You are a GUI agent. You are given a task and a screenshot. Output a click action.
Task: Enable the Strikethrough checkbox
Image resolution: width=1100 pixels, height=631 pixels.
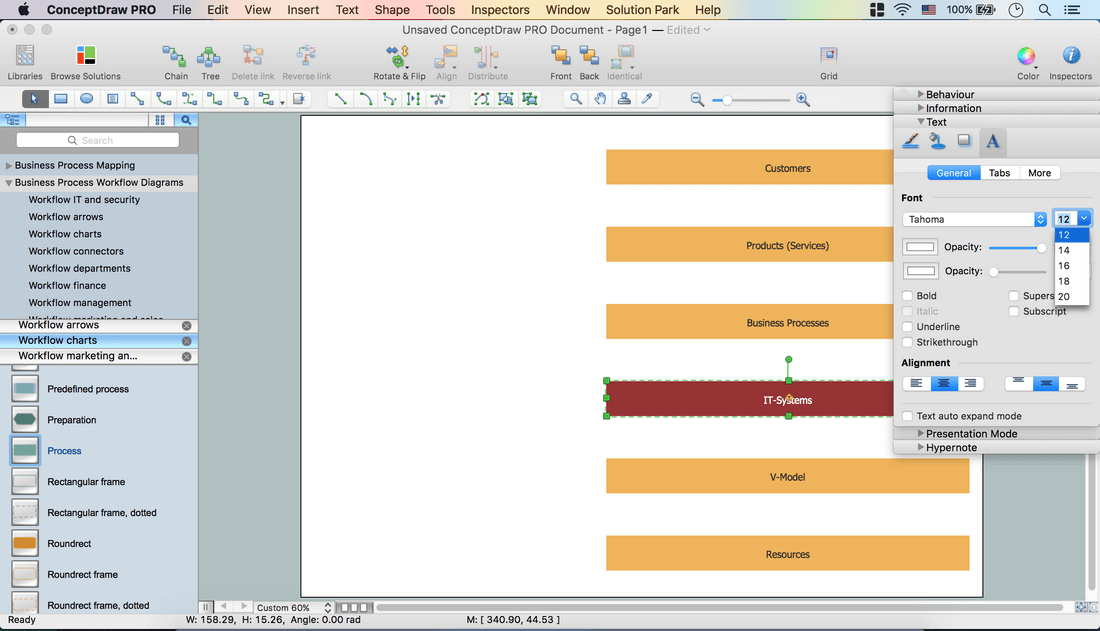[908, 342]
